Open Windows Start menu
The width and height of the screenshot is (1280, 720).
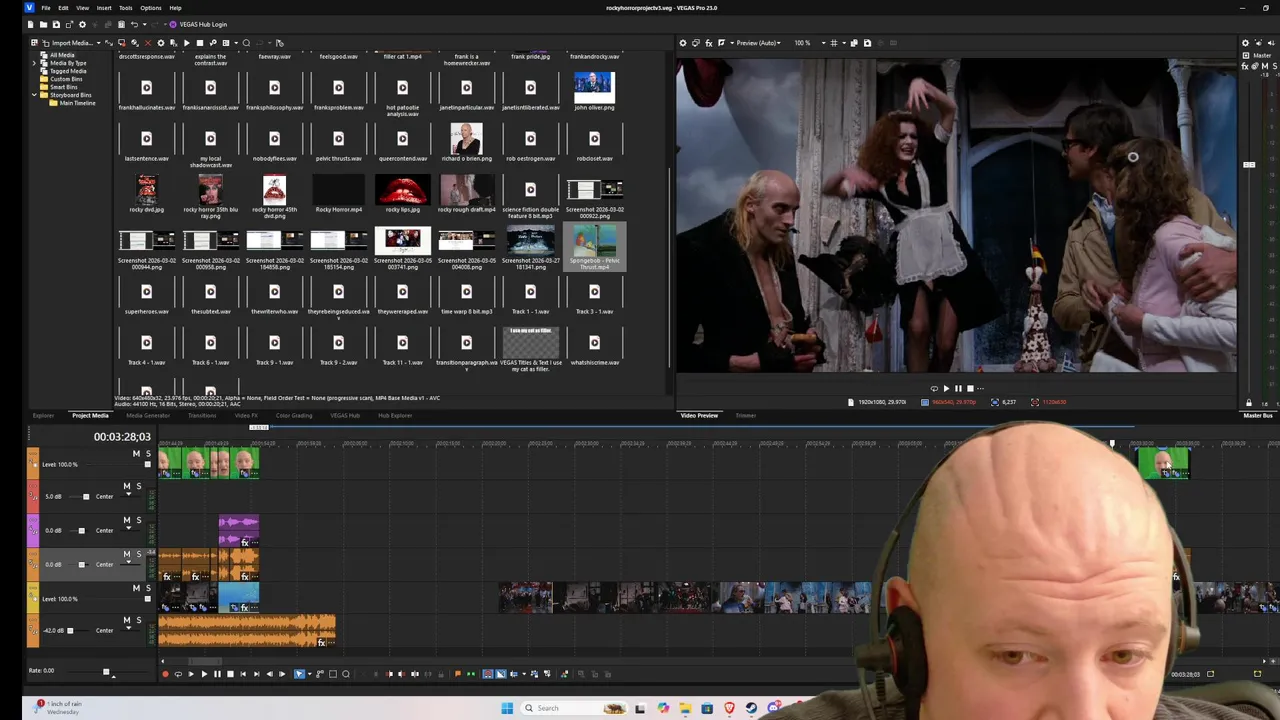pyautogui.click(x=507, y=708)
